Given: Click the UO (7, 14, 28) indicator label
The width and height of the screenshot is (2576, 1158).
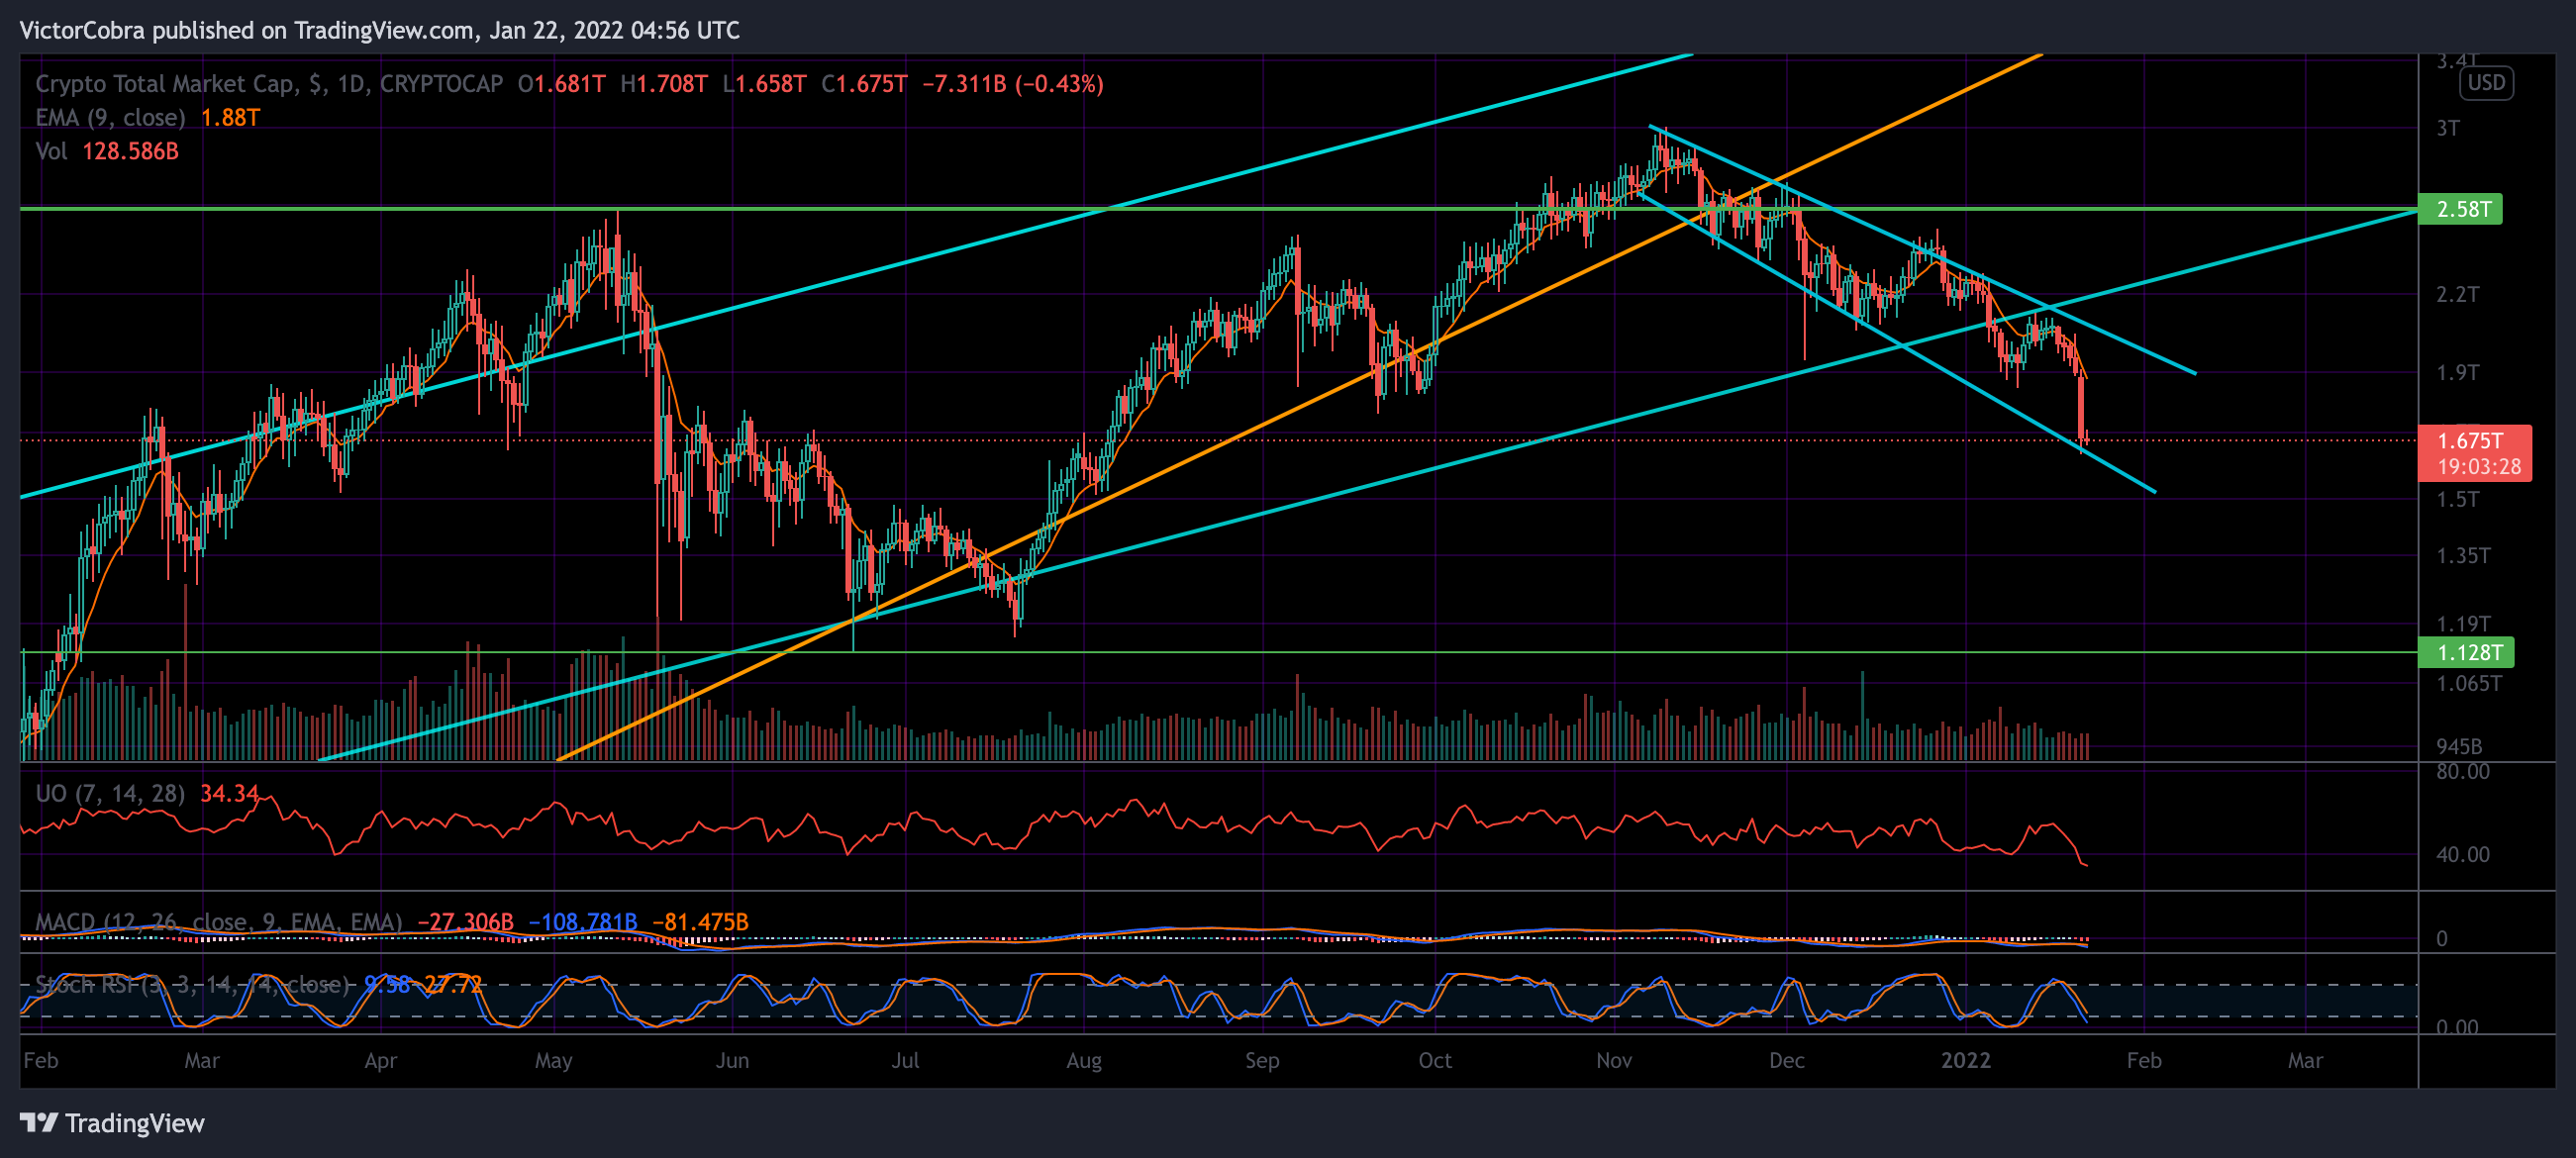Looking at the screenshot, I should click(110, 793).
